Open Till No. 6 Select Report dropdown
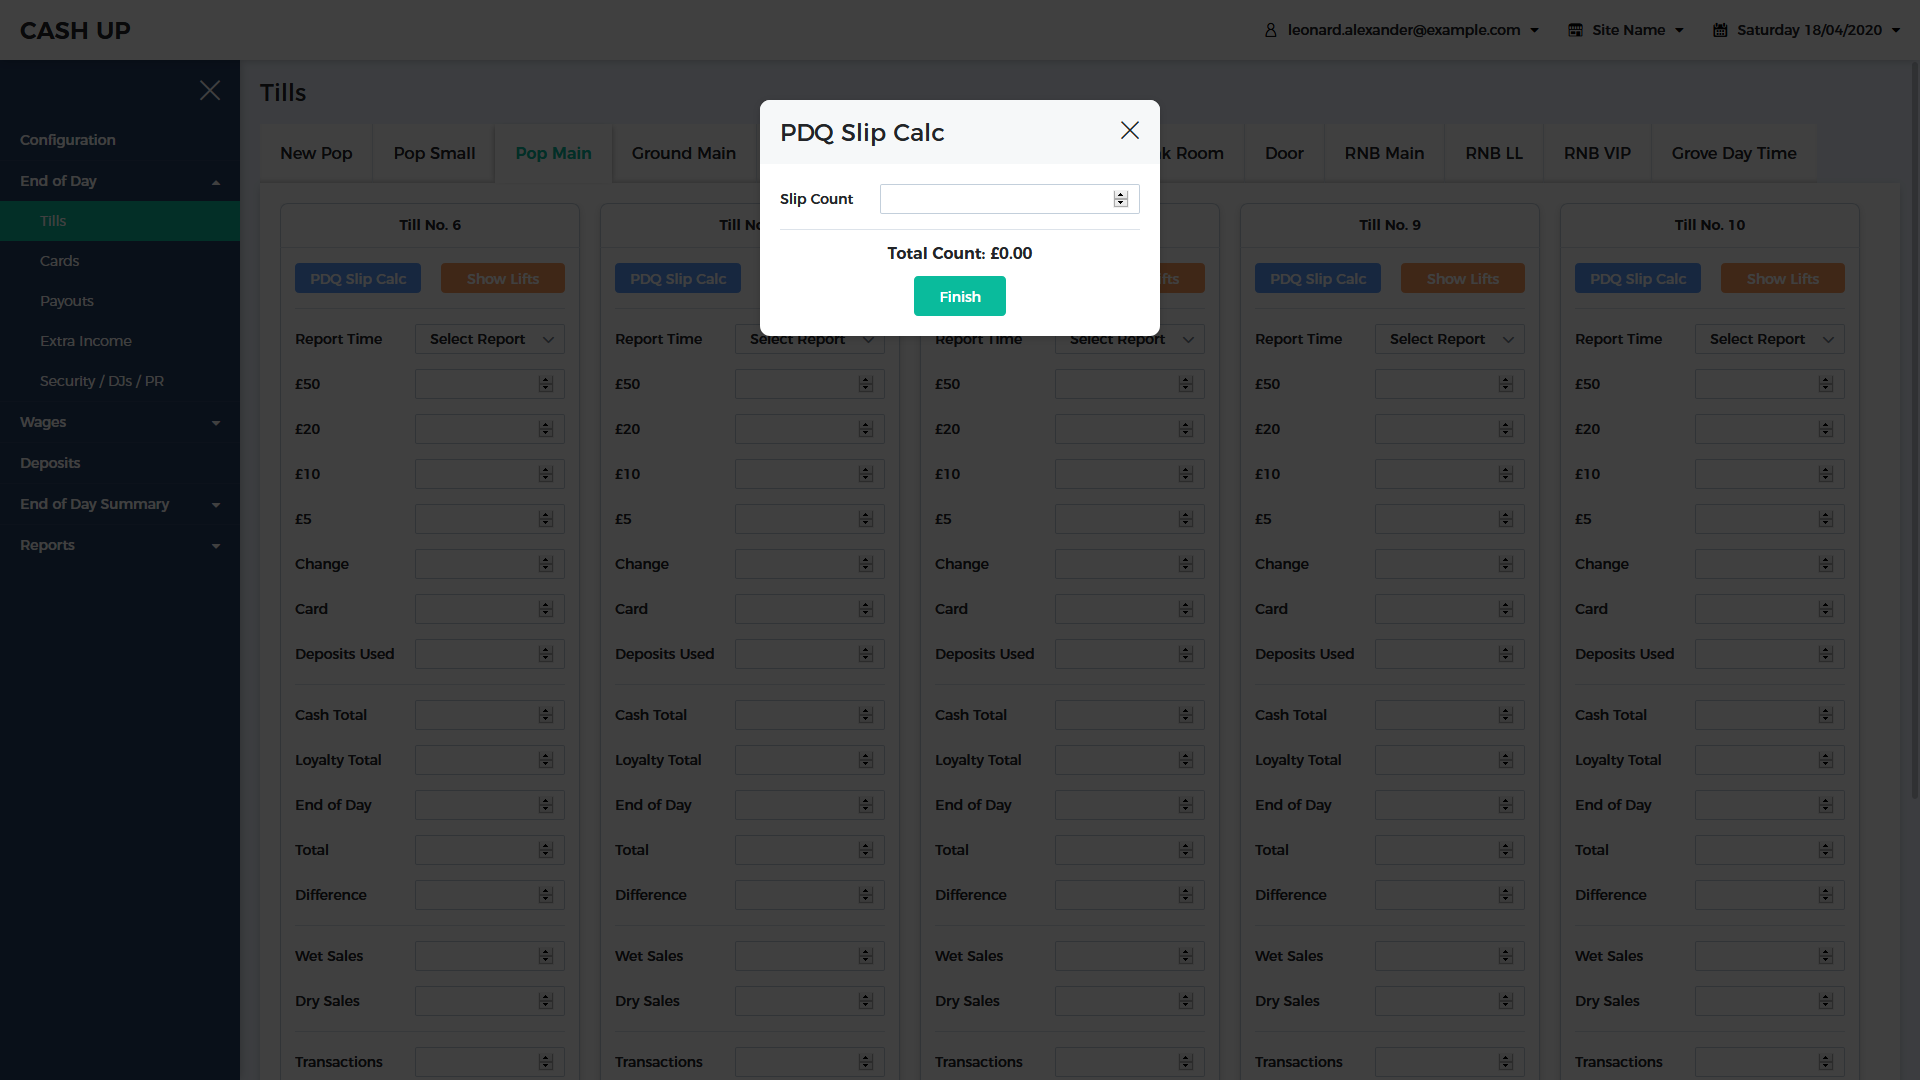Image resolution: width=1920 pixels, height=1080 pixels. tap(490, 339)
